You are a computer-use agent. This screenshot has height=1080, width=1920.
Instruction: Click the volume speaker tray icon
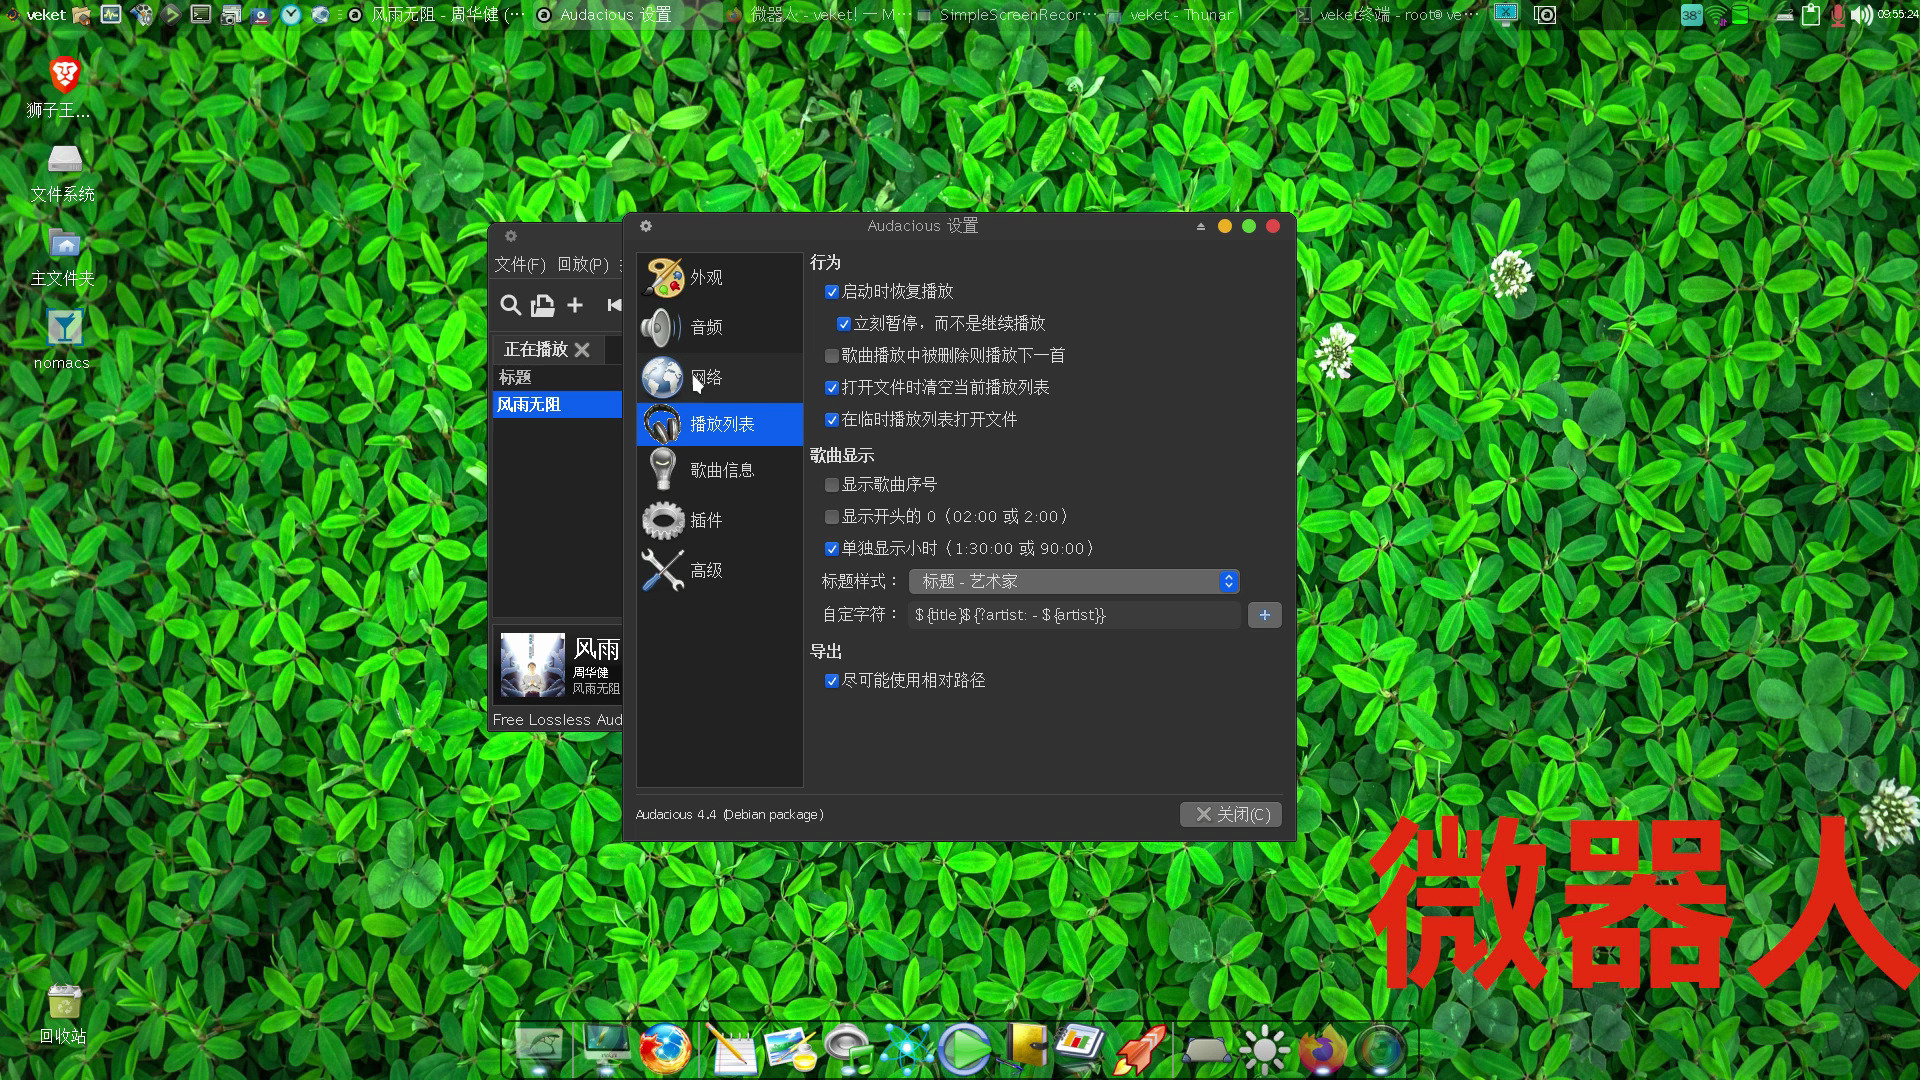coord(1861,15)
